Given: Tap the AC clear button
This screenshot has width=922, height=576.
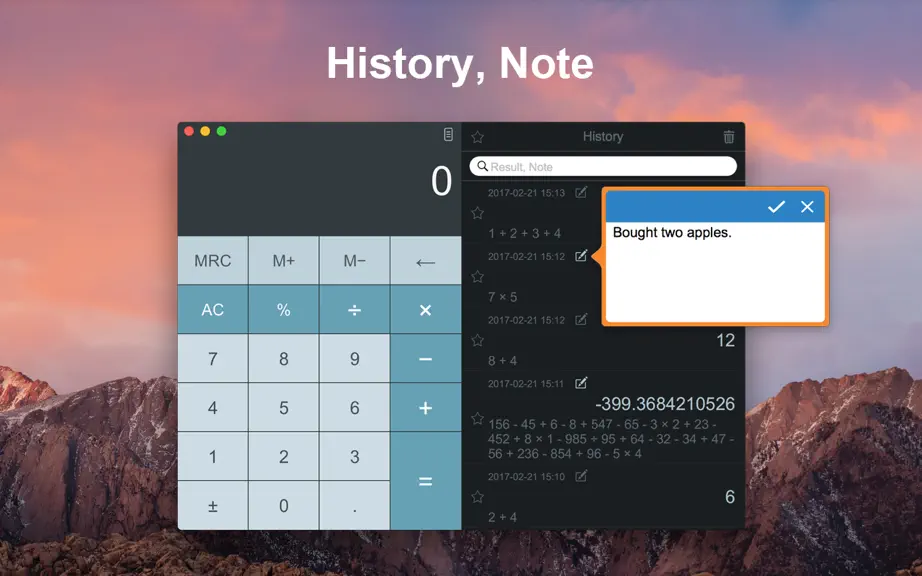Looking at the screenshot, I should point(213,310).
